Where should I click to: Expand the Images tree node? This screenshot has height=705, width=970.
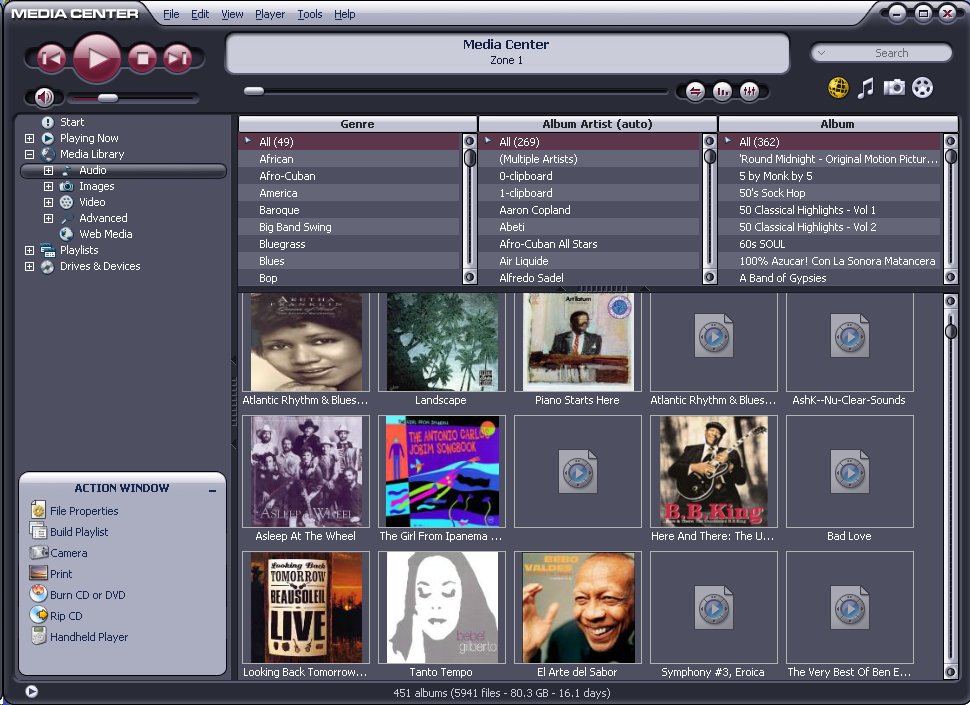pos(48,186)
